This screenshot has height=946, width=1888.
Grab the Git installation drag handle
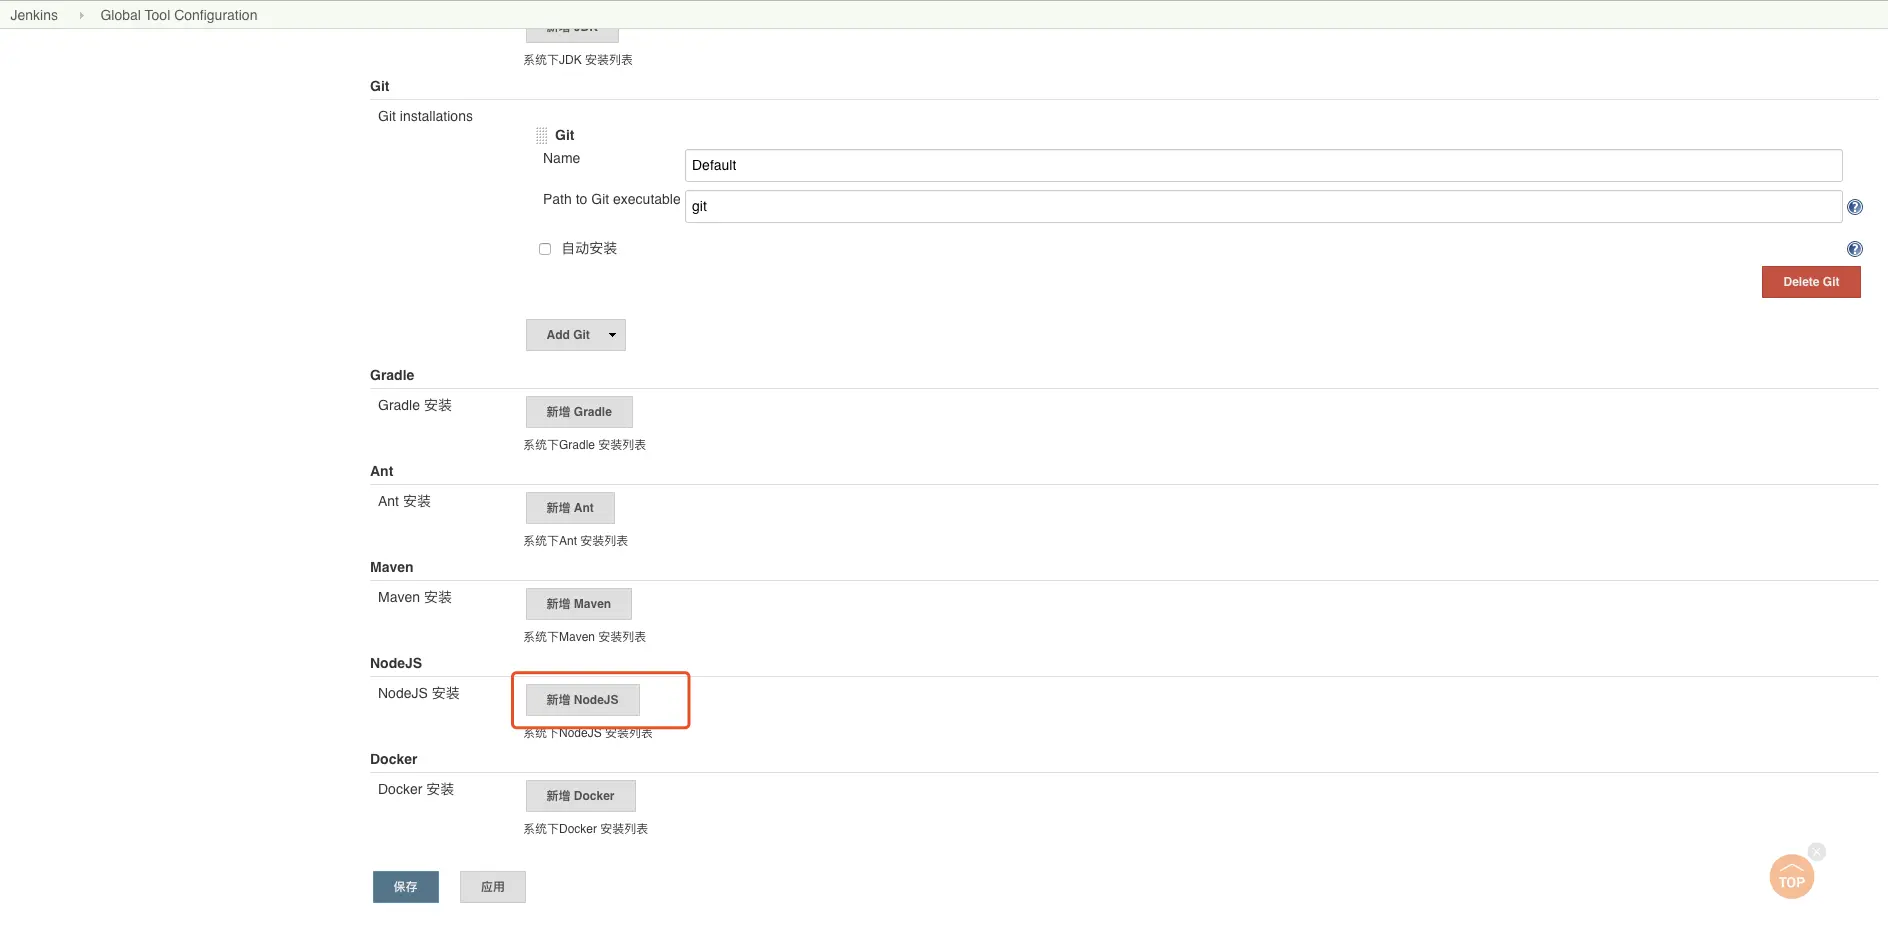click(x=542, y=135)
